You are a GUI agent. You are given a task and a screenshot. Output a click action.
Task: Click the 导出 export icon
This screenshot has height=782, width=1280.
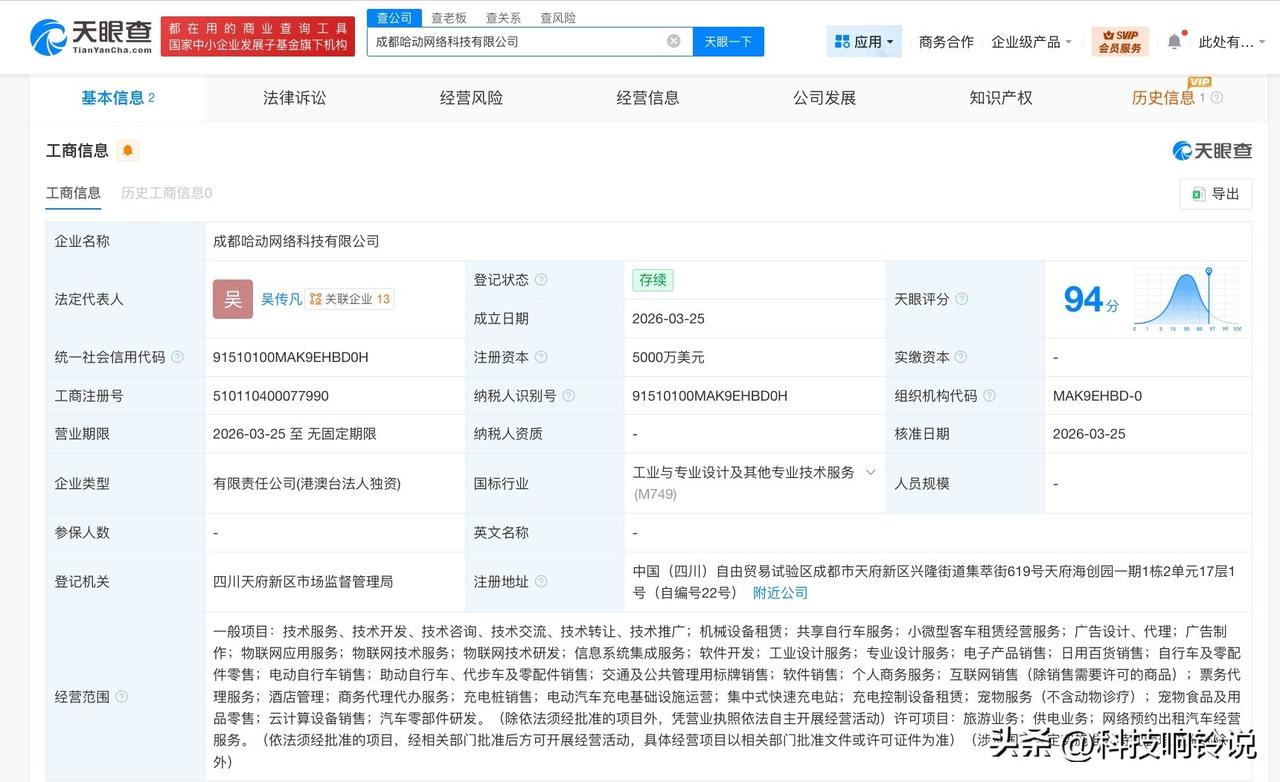point(1197,194)
